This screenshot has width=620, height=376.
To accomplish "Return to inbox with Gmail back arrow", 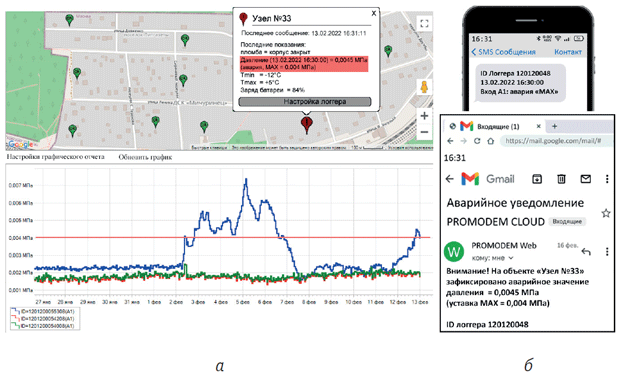I will (x=450, y=179).
